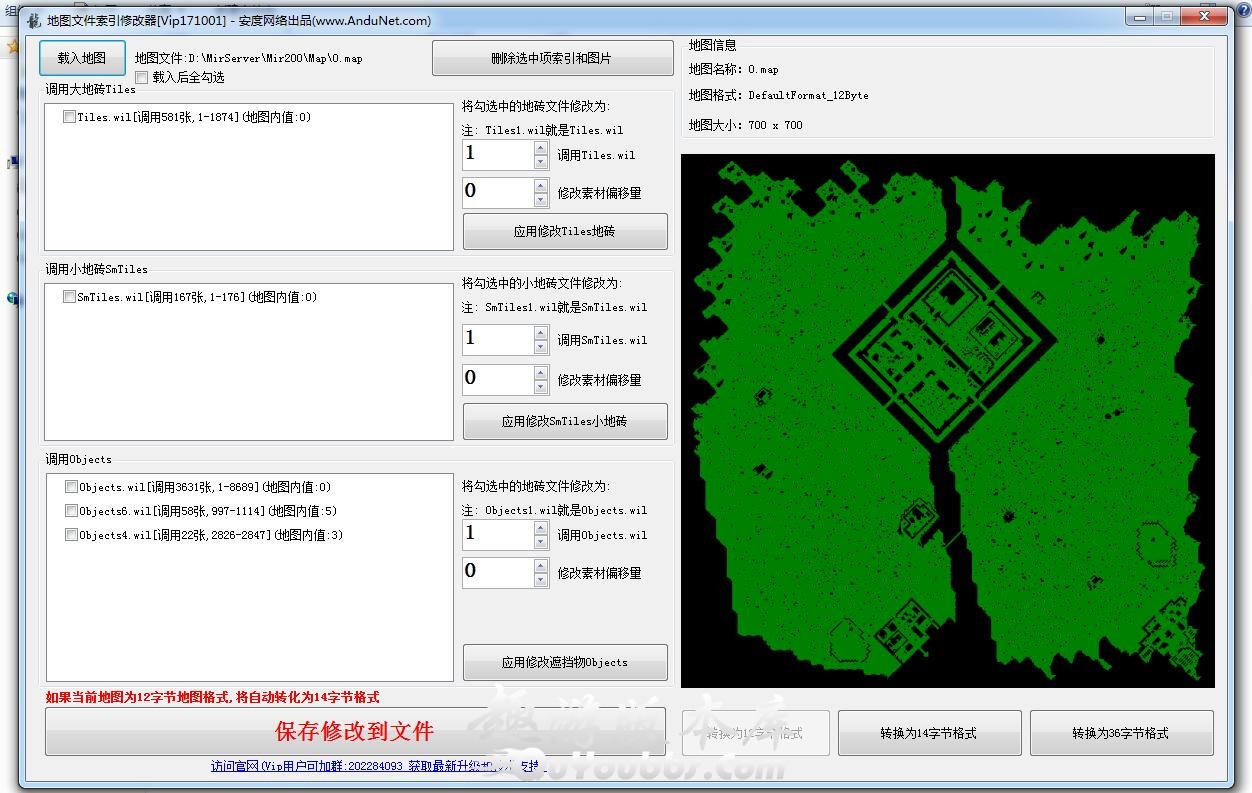The height and width of the screenshot is (793, 1252).
Task: Enable the 载入后全勾选 checkbox
Action: (x=142, y=77)
